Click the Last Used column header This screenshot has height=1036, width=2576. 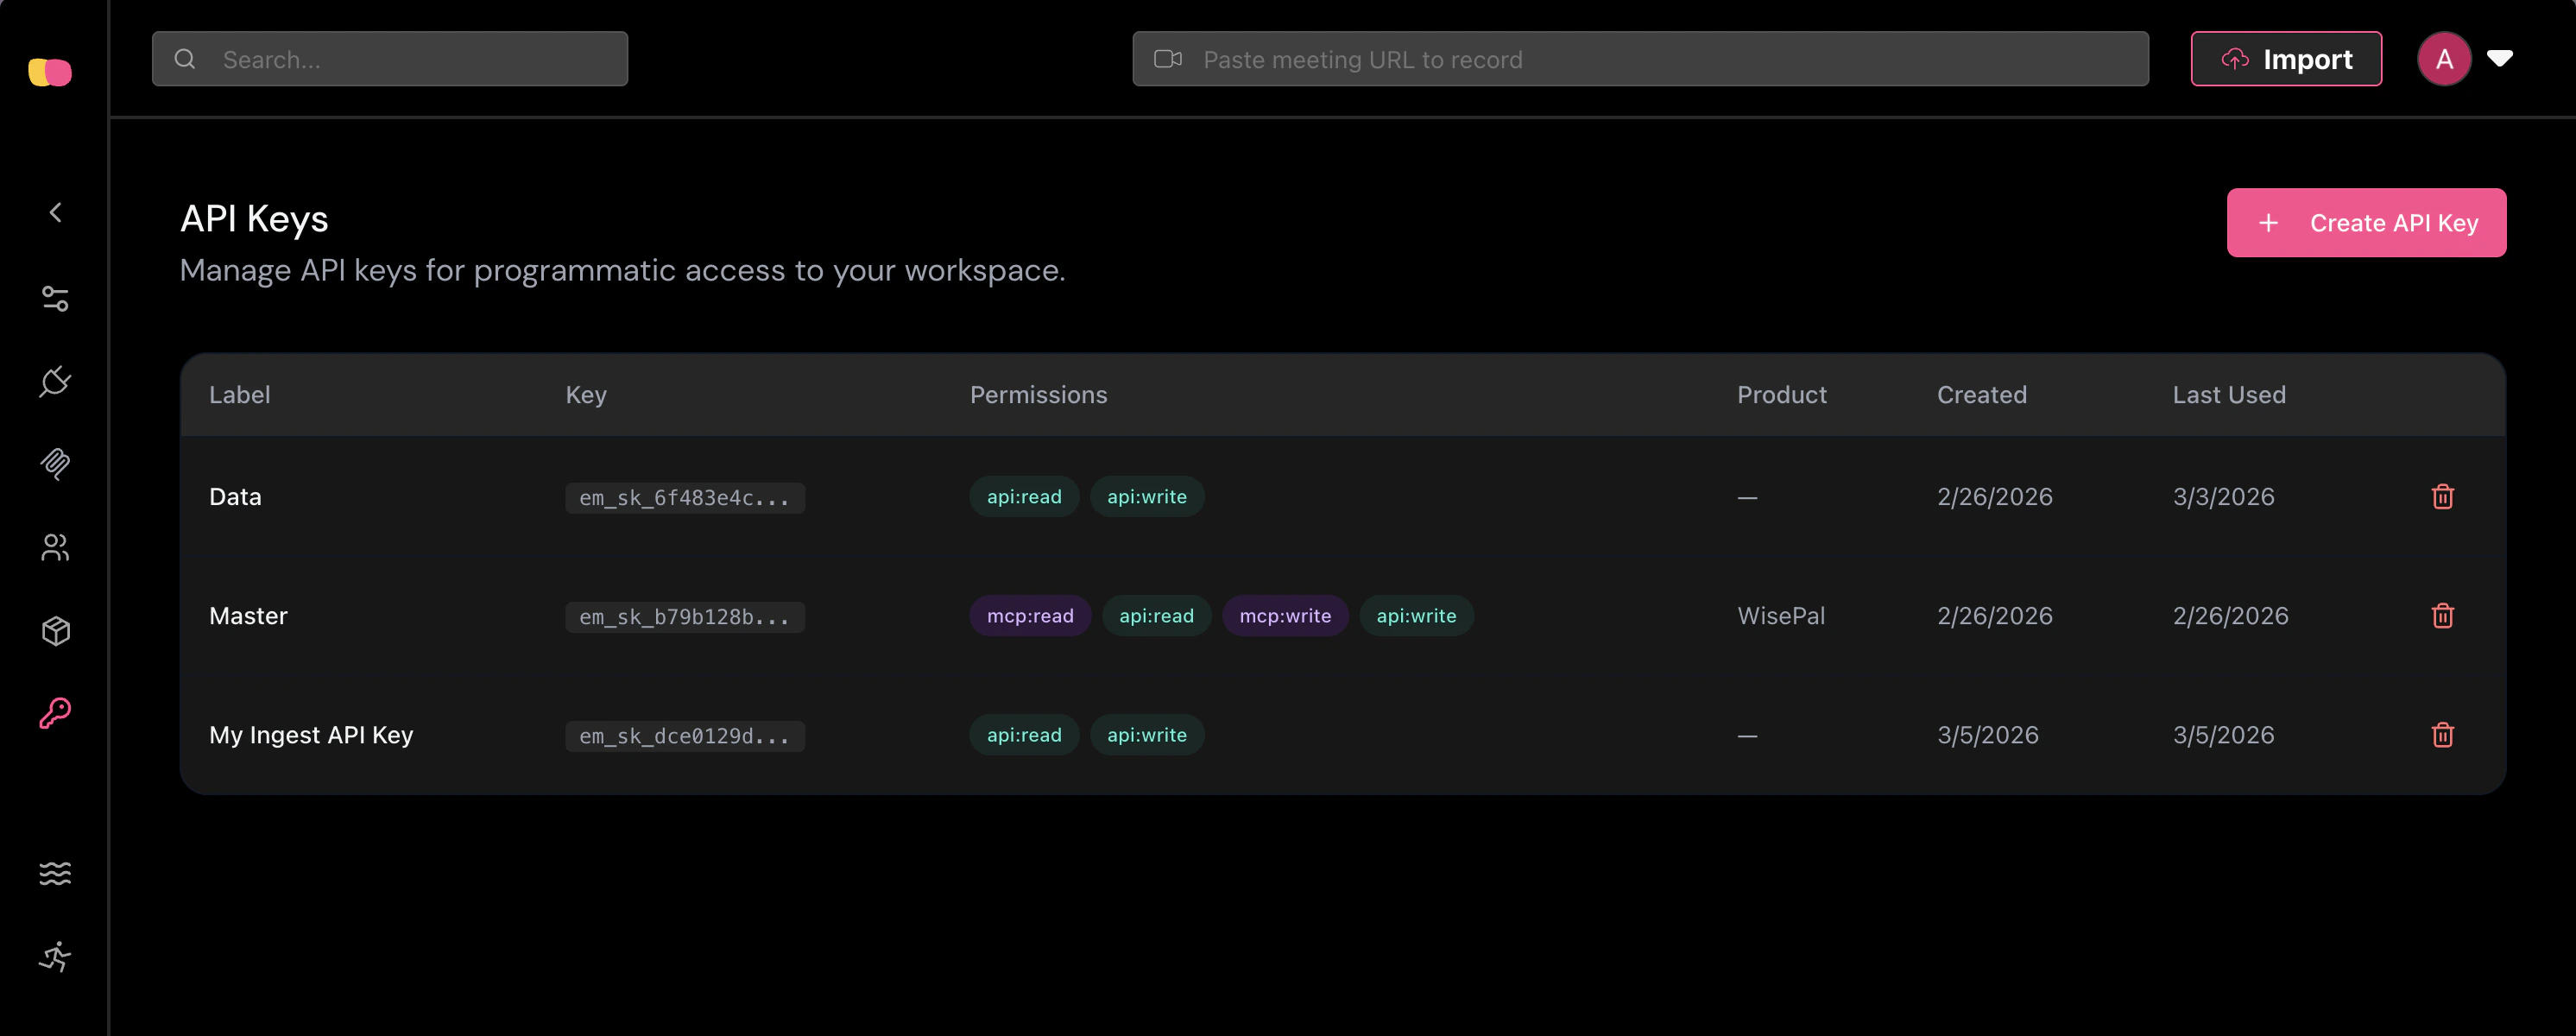click(2229, 395)
